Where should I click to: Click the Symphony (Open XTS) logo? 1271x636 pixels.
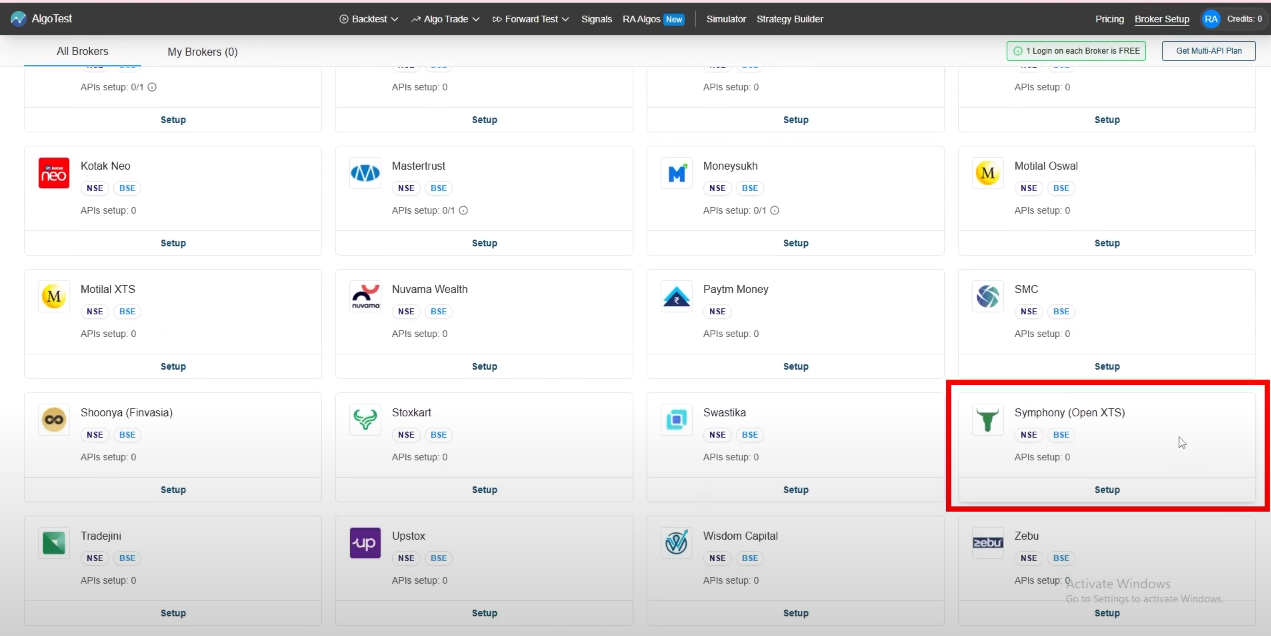(x=988, y=420)
